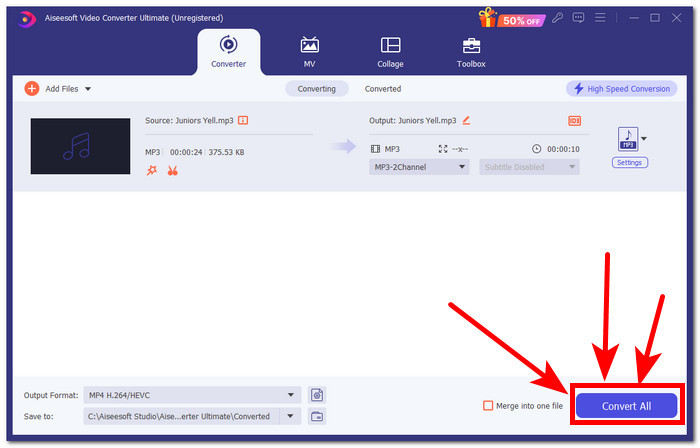Open the Toolbox tab
The width and height of the screenshot is (700, 448).
point(471,52)
